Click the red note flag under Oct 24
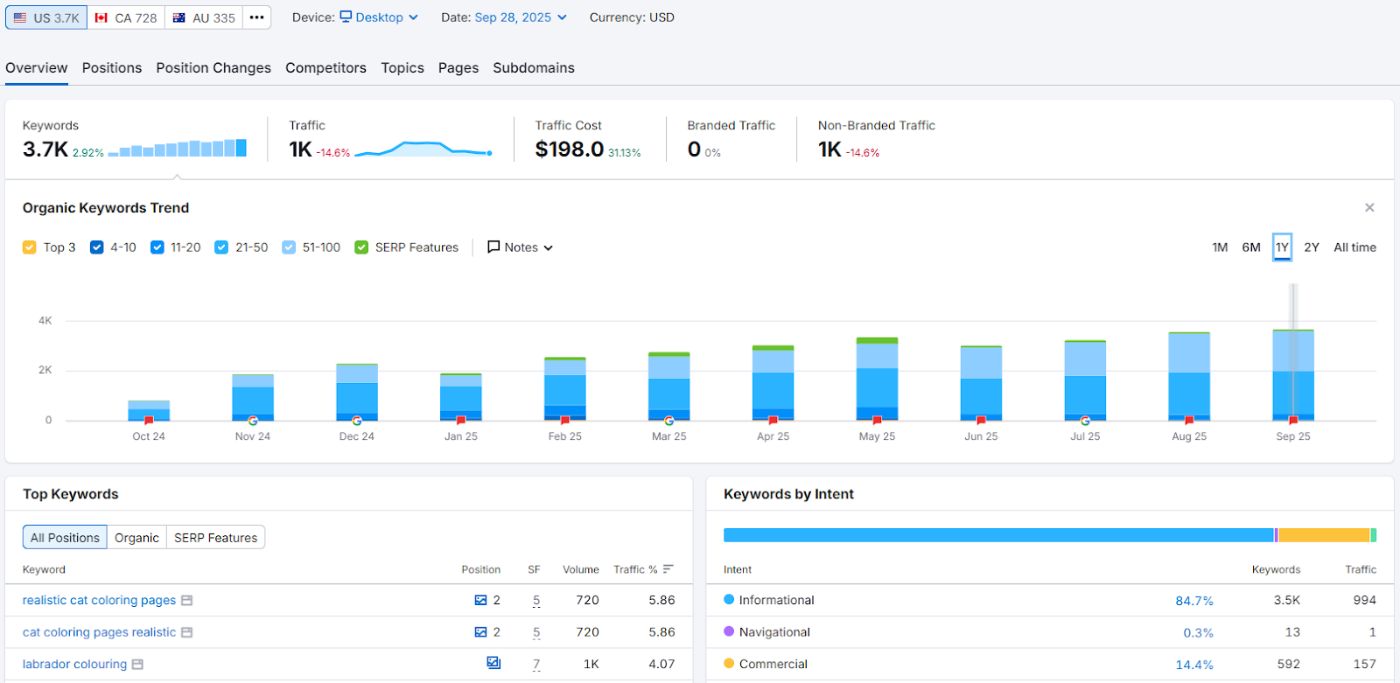 (149, 421)
